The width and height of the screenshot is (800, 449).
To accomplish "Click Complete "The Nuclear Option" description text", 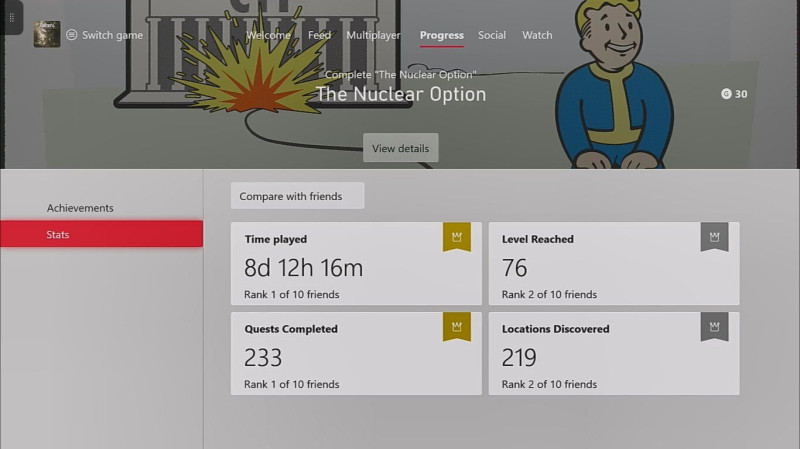I will [x=401, y=74].
